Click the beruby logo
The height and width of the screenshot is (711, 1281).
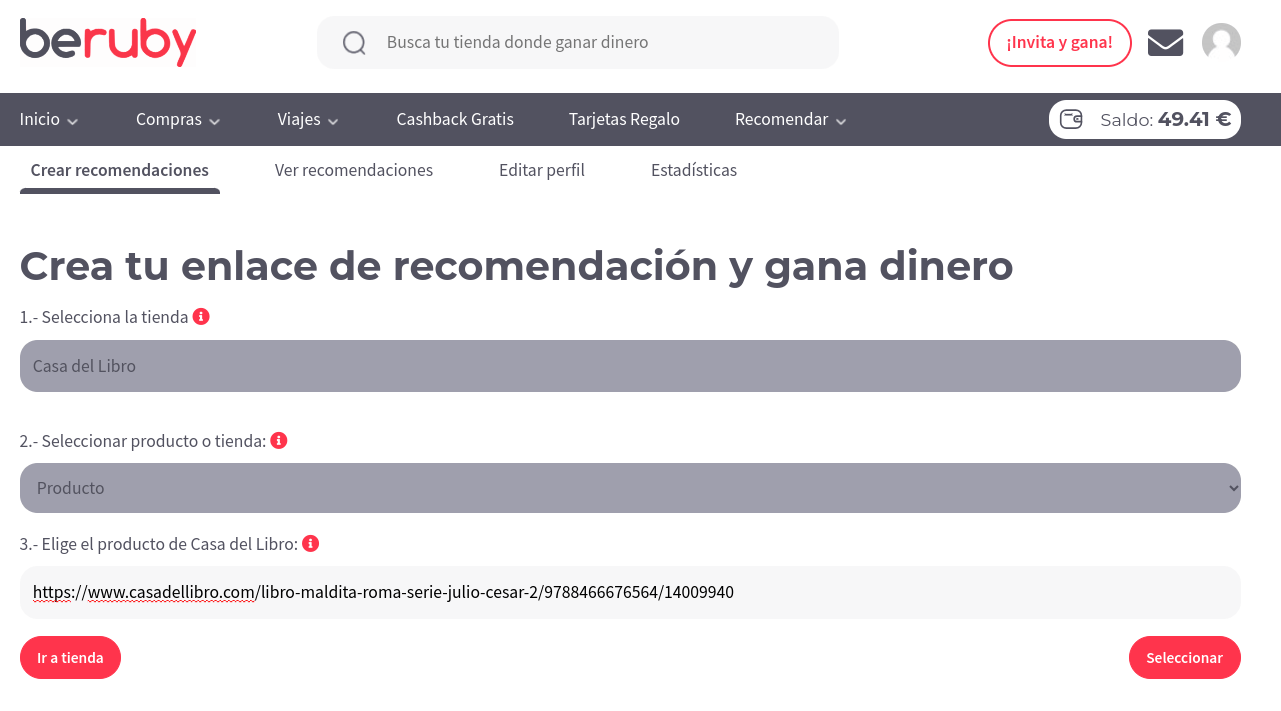click(108, 42)
